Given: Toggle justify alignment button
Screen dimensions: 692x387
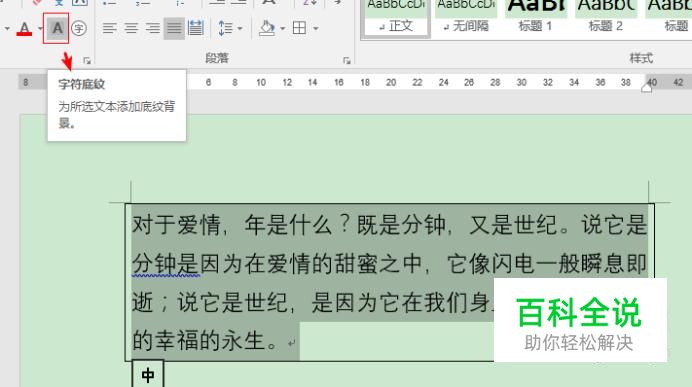Looking at the screenshot, I should (x=174, y=29).
